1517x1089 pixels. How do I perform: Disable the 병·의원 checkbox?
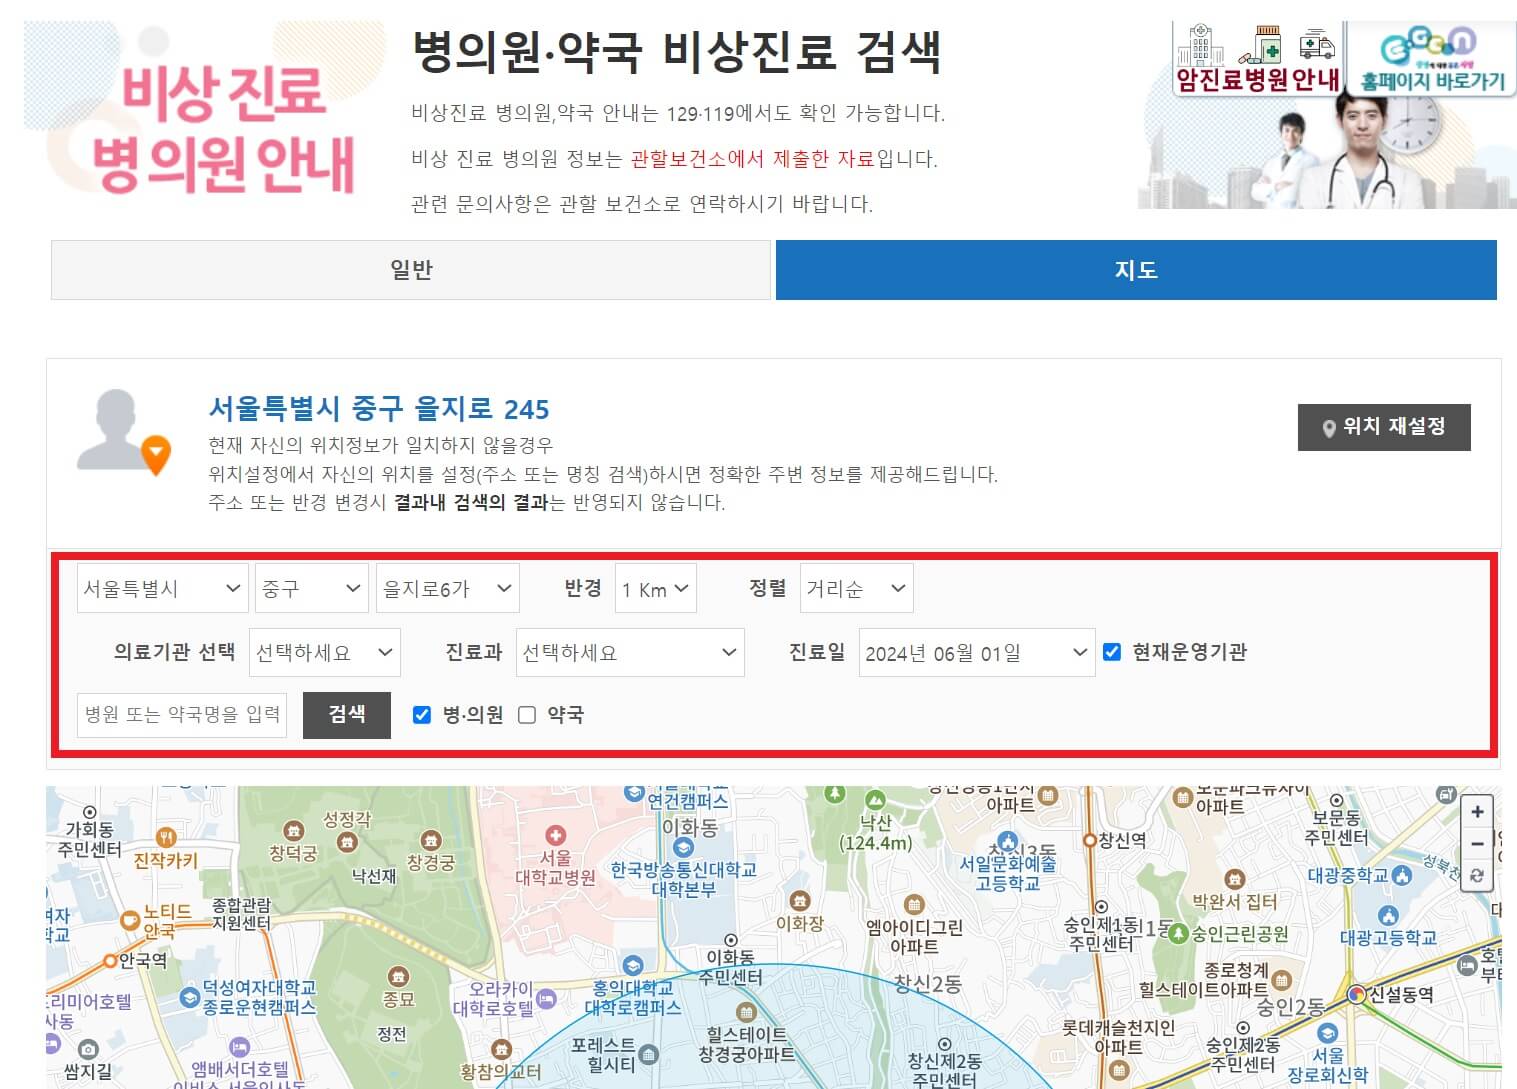point(420,714)
